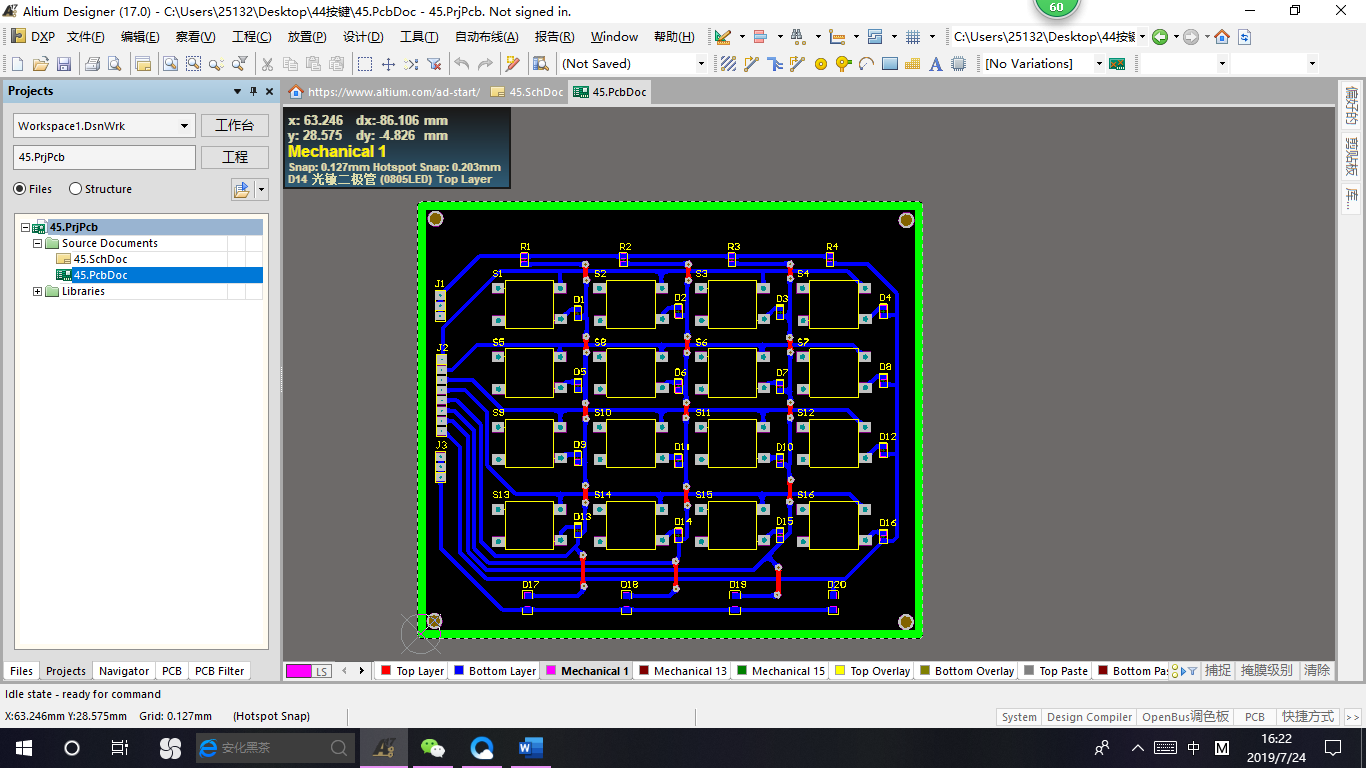Select the Bottom Layer blue swatch tab
This screenshot has height=768, width=1366.
[x=494, y=671]
